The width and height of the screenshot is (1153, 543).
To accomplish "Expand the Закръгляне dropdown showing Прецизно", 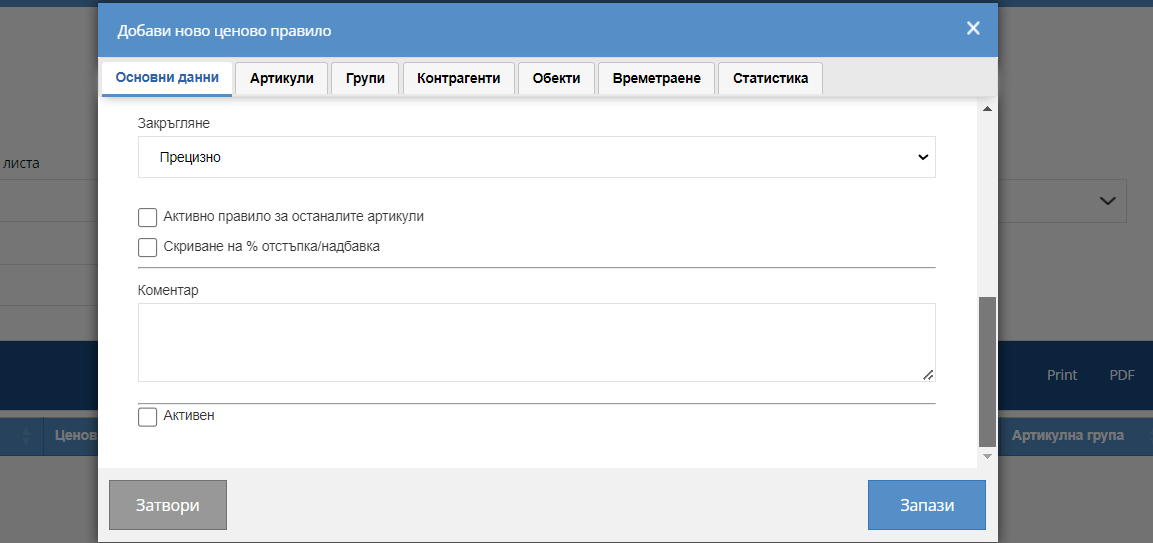I will 537,157.
